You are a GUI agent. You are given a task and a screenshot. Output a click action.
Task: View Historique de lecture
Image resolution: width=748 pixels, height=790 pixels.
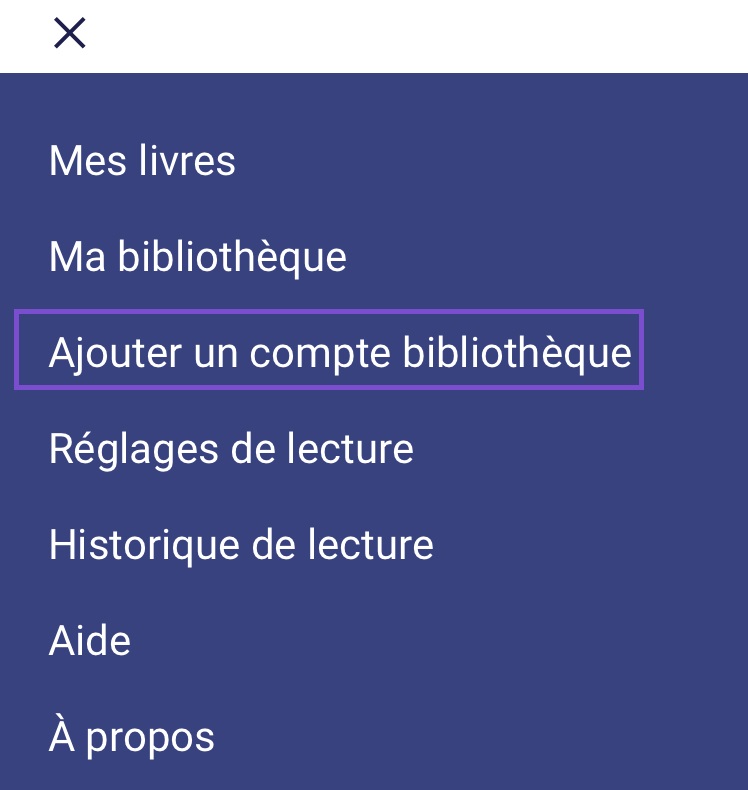point(241,546)
